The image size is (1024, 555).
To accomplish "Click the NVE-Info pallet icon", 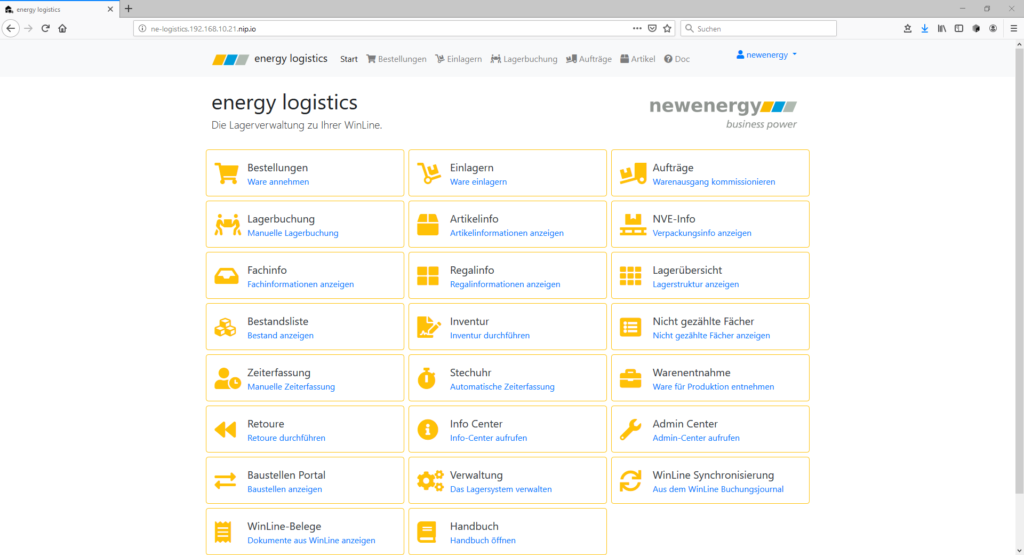I will [x=632, y=225].
